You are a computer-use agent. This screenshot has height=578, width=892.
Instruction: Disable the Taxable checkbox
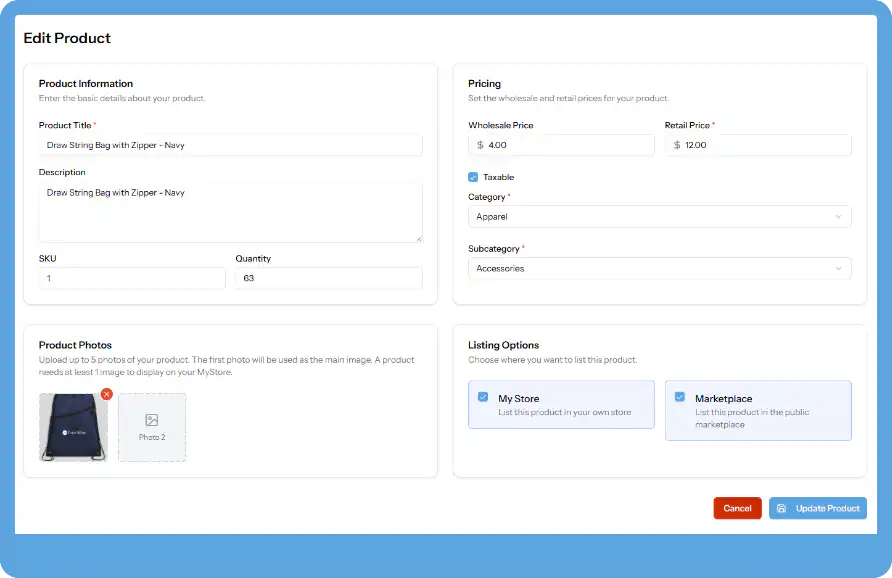point(473,175)
